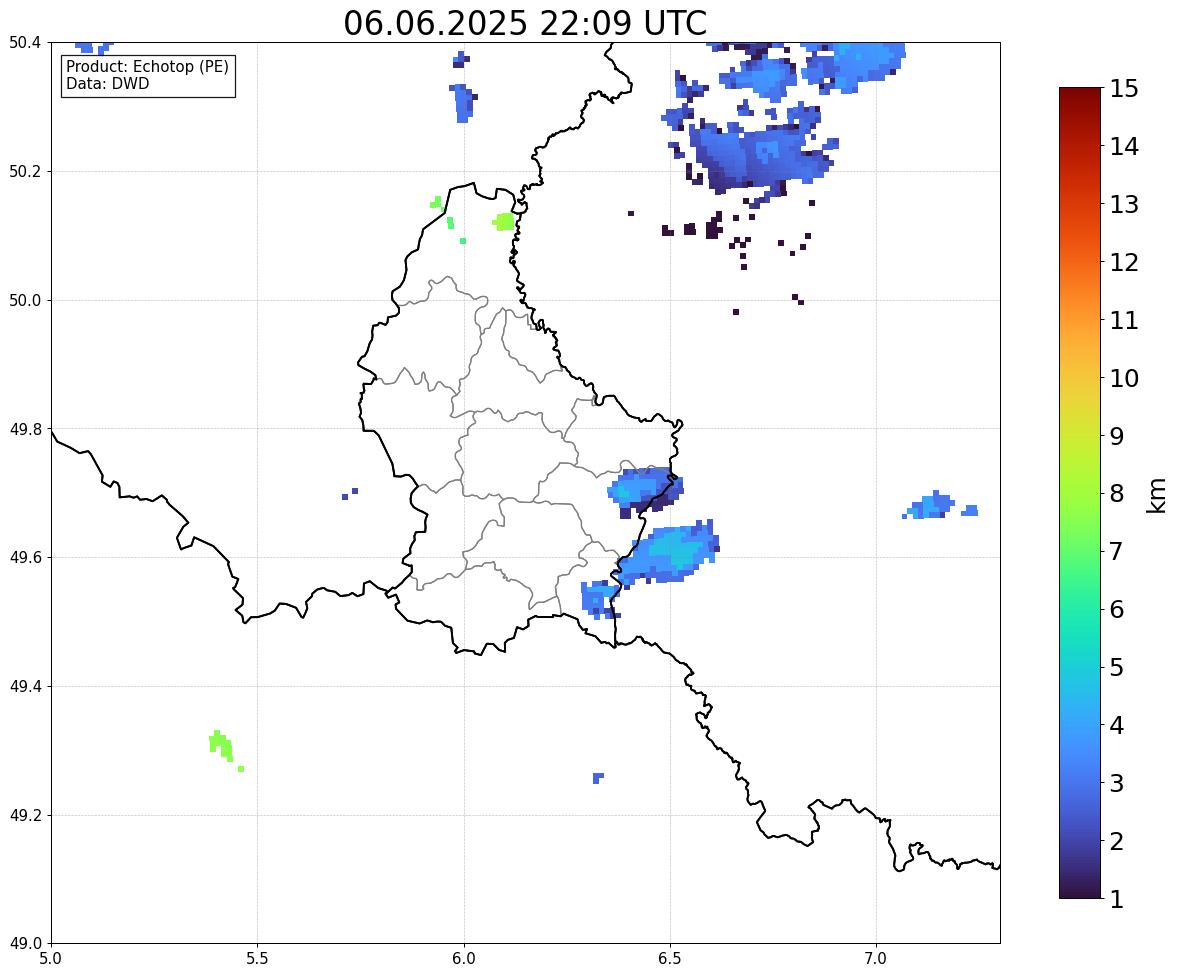
Task: Click the bright green echo blob near 50.1 latitude
Action: pyautogui.click(x=504, y=222)
